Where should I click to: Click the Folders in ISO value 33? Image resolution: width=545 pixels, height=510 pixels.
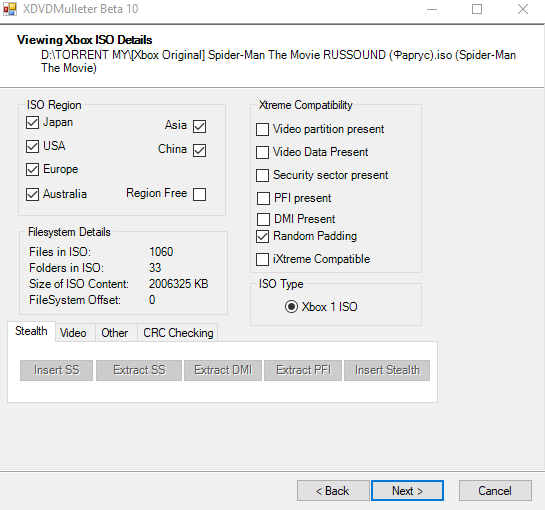coord(155,268)
